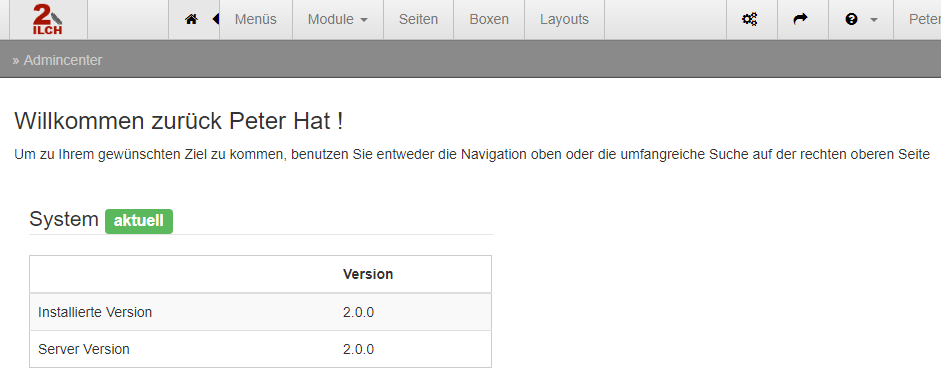Open the Menüs section
The height and width of the screenshot is (382, 941).
(x=256, y=19)
